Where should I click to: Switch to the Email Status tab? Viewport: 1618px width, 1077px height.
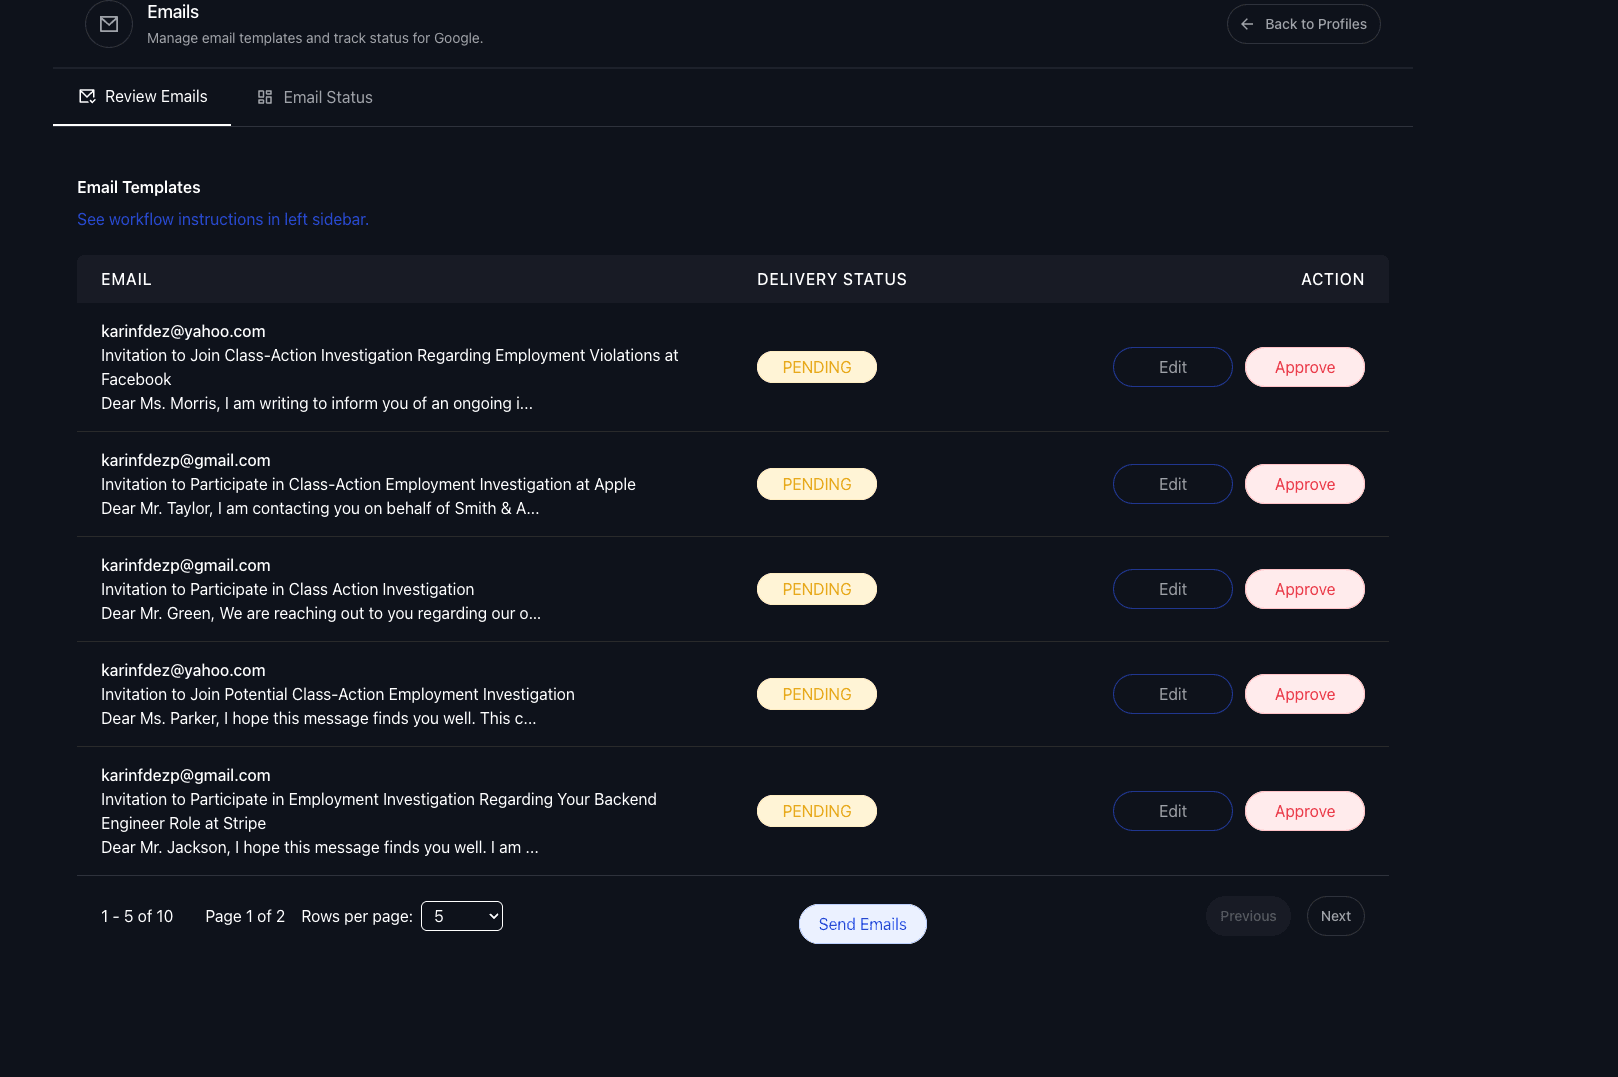(x=315, y=97)
